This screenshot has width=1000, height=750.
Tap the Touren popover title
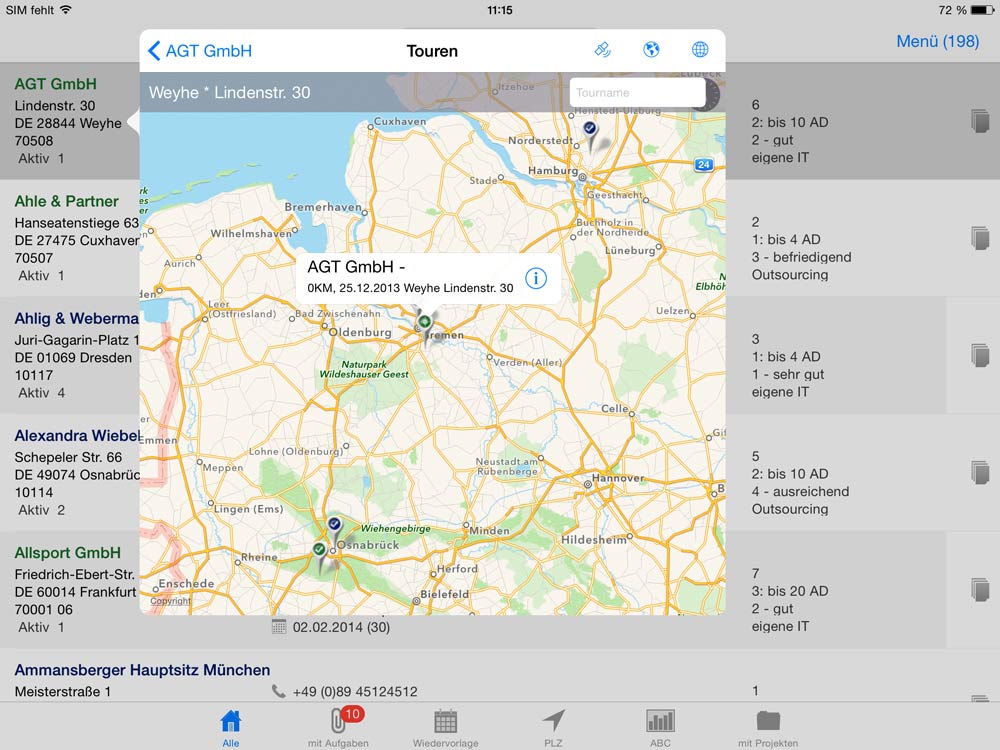pyautogui.click(x=432, y=51)
